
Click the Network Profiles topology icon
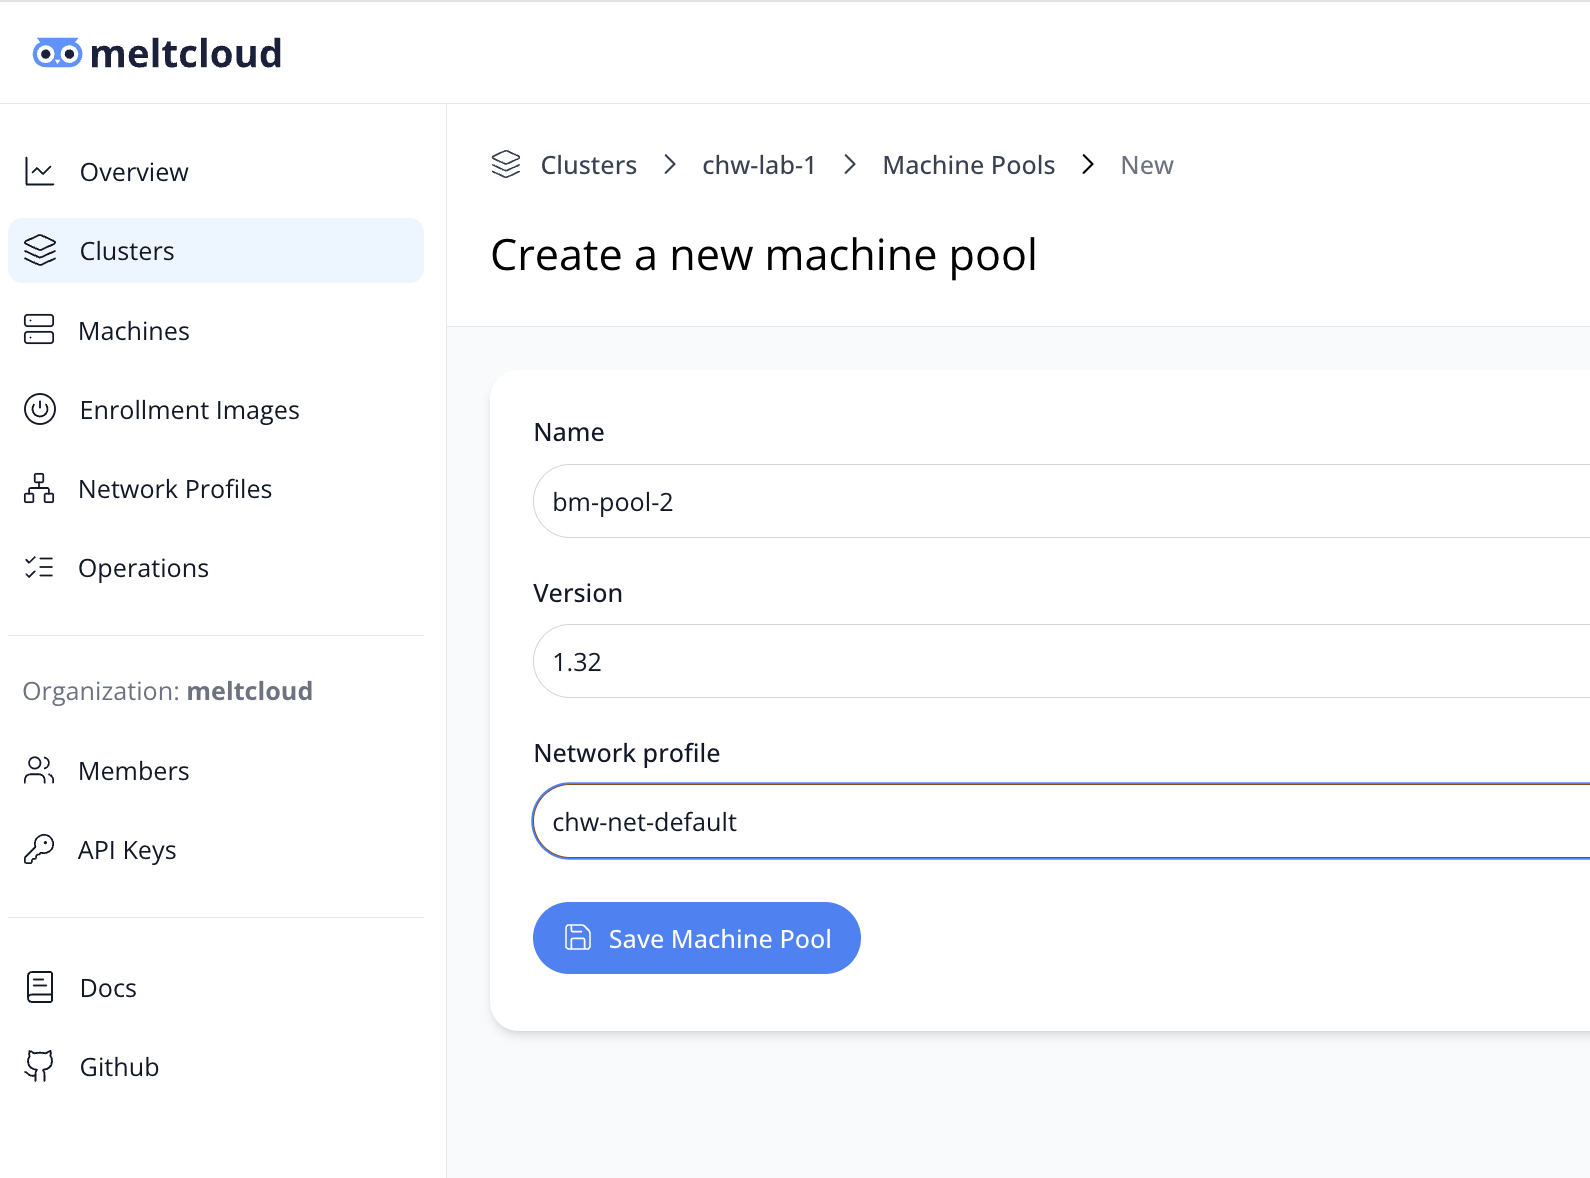[39, 489]
